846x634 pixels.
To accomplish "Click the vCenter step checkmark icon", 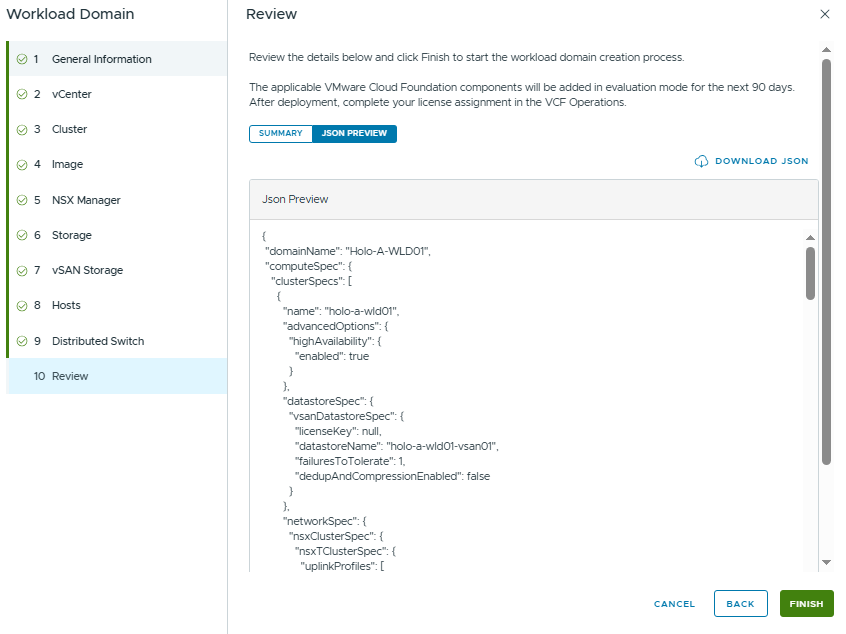I will point(22,94).
